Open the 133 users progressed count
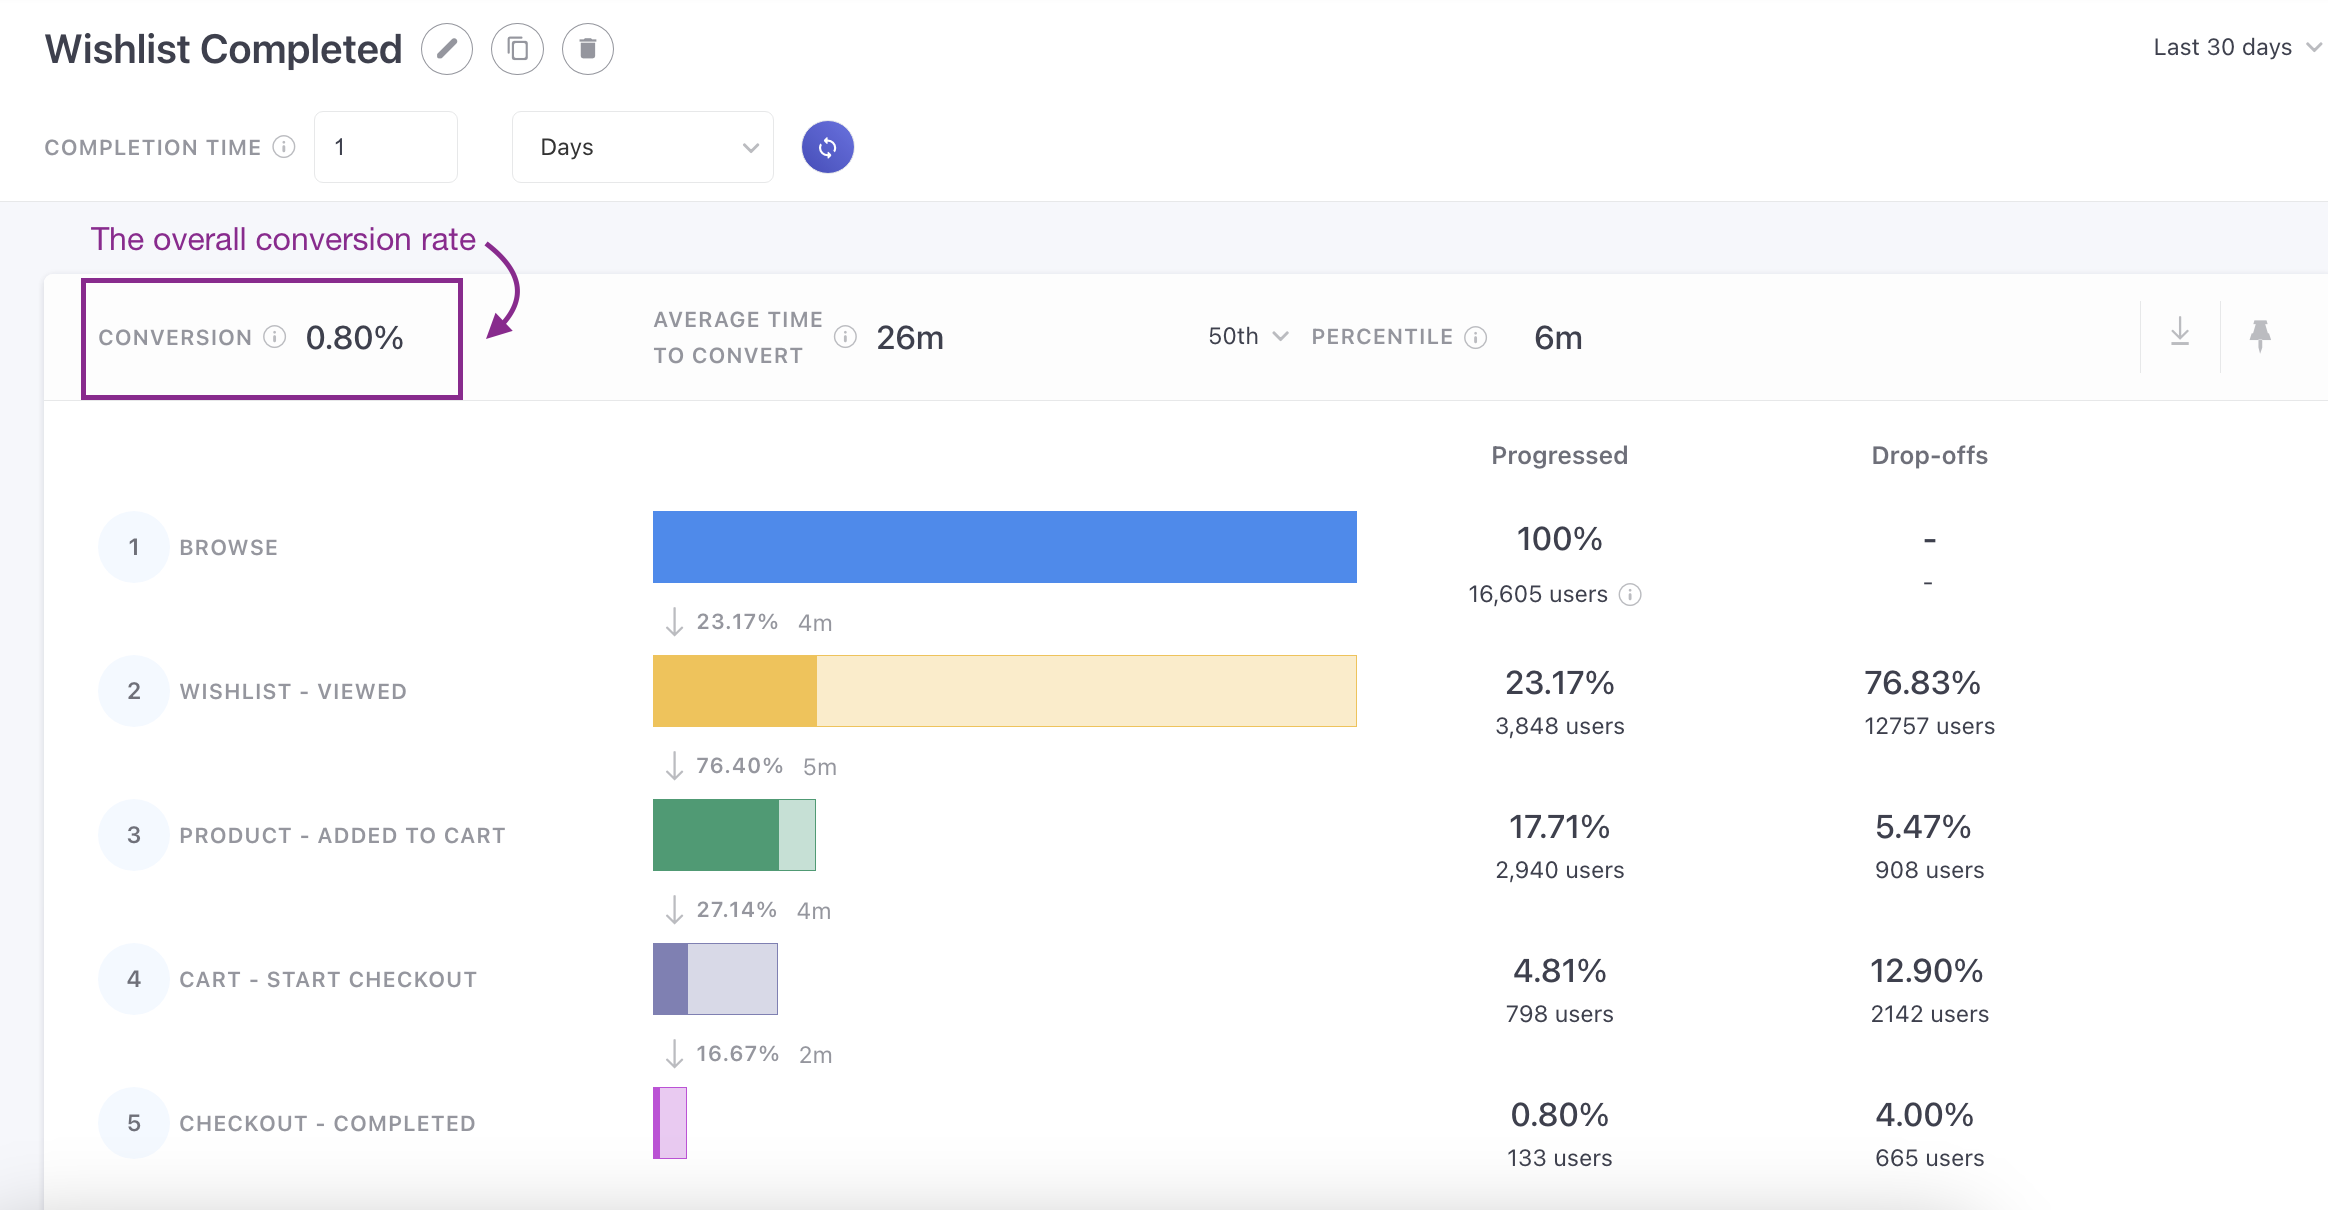This screenshot has width=2328, height=1210. [x=1560, y=1158]
